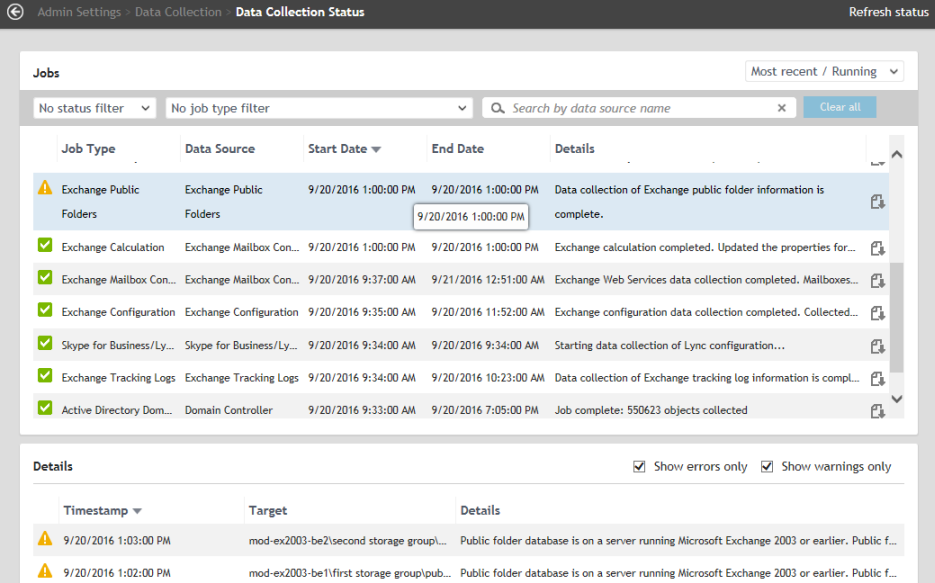Toggle Show warnings only checkbox
The height and width of the screenshot is (583, 935).
[767, 466]
